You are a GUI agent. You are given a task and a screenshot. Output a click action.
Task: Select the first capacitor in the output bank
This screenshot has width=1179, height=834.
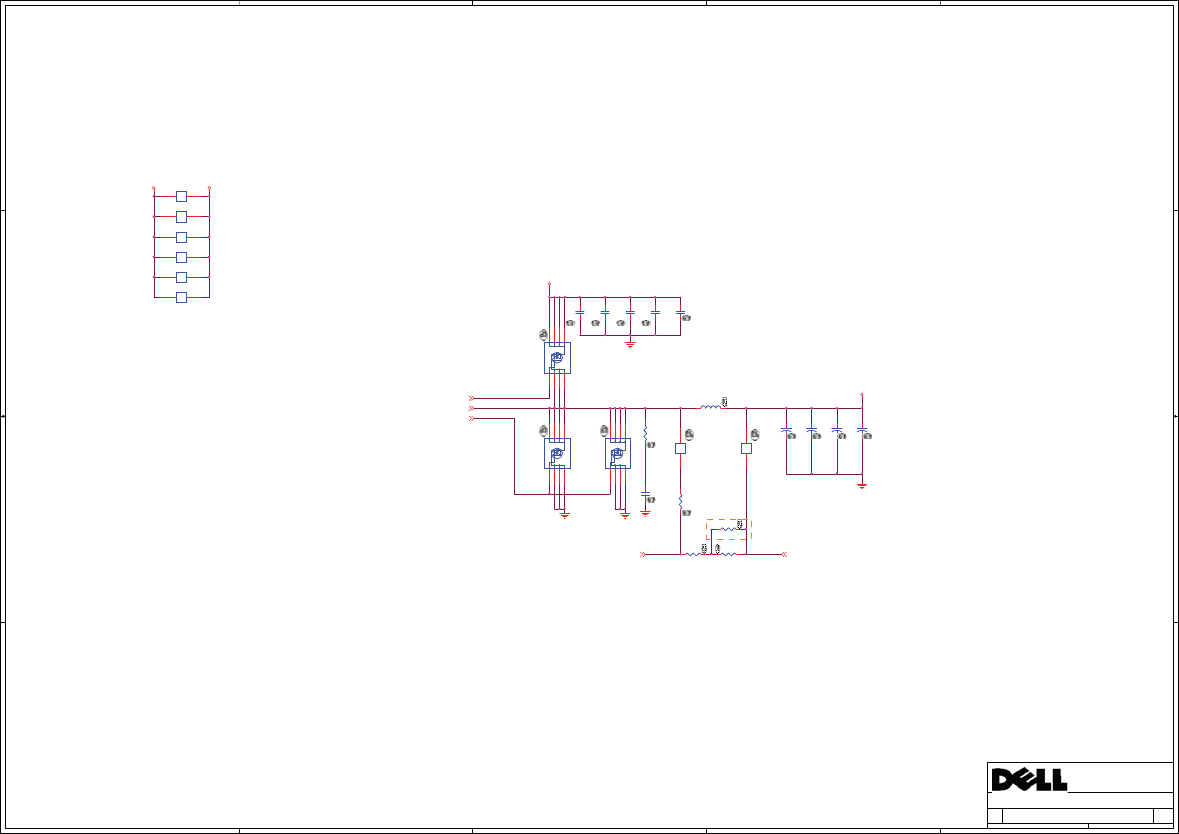click(787, 431)
